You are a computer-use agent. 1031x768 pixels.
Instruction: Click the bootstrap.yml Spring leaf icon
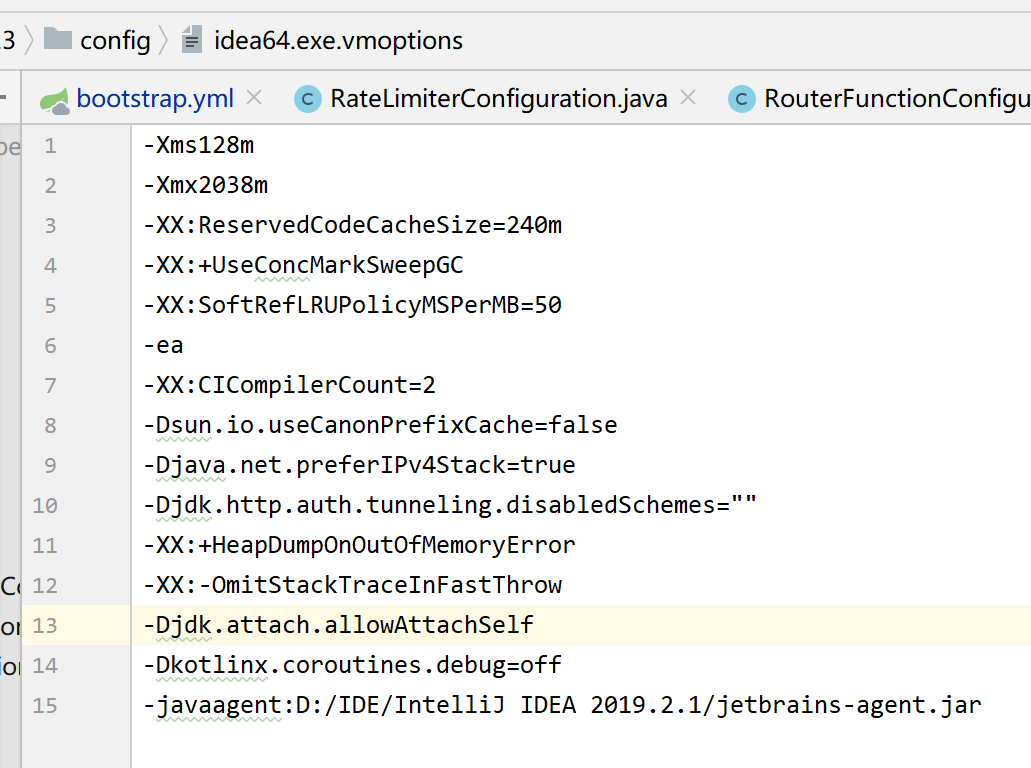pos(55,101)
